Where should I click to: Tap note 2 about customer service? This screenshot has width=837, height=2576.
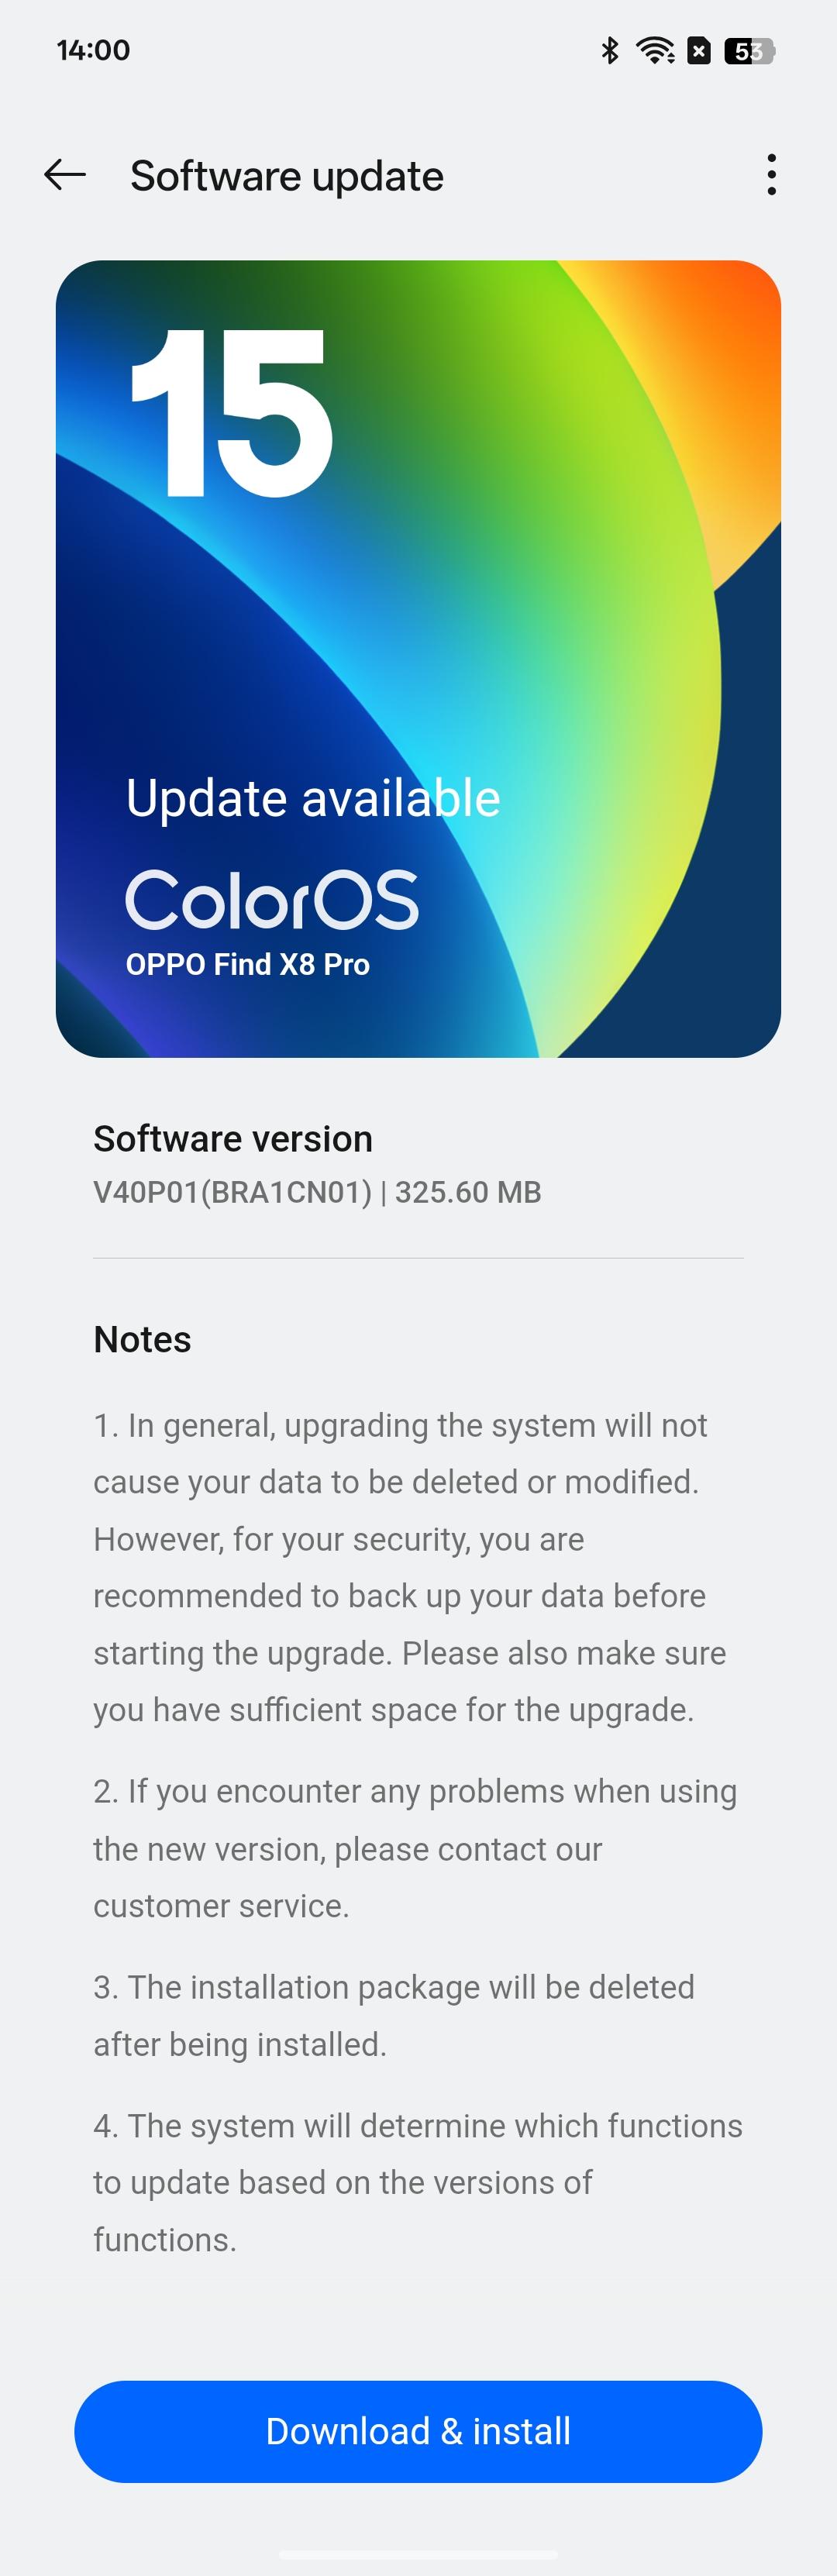415,1849
